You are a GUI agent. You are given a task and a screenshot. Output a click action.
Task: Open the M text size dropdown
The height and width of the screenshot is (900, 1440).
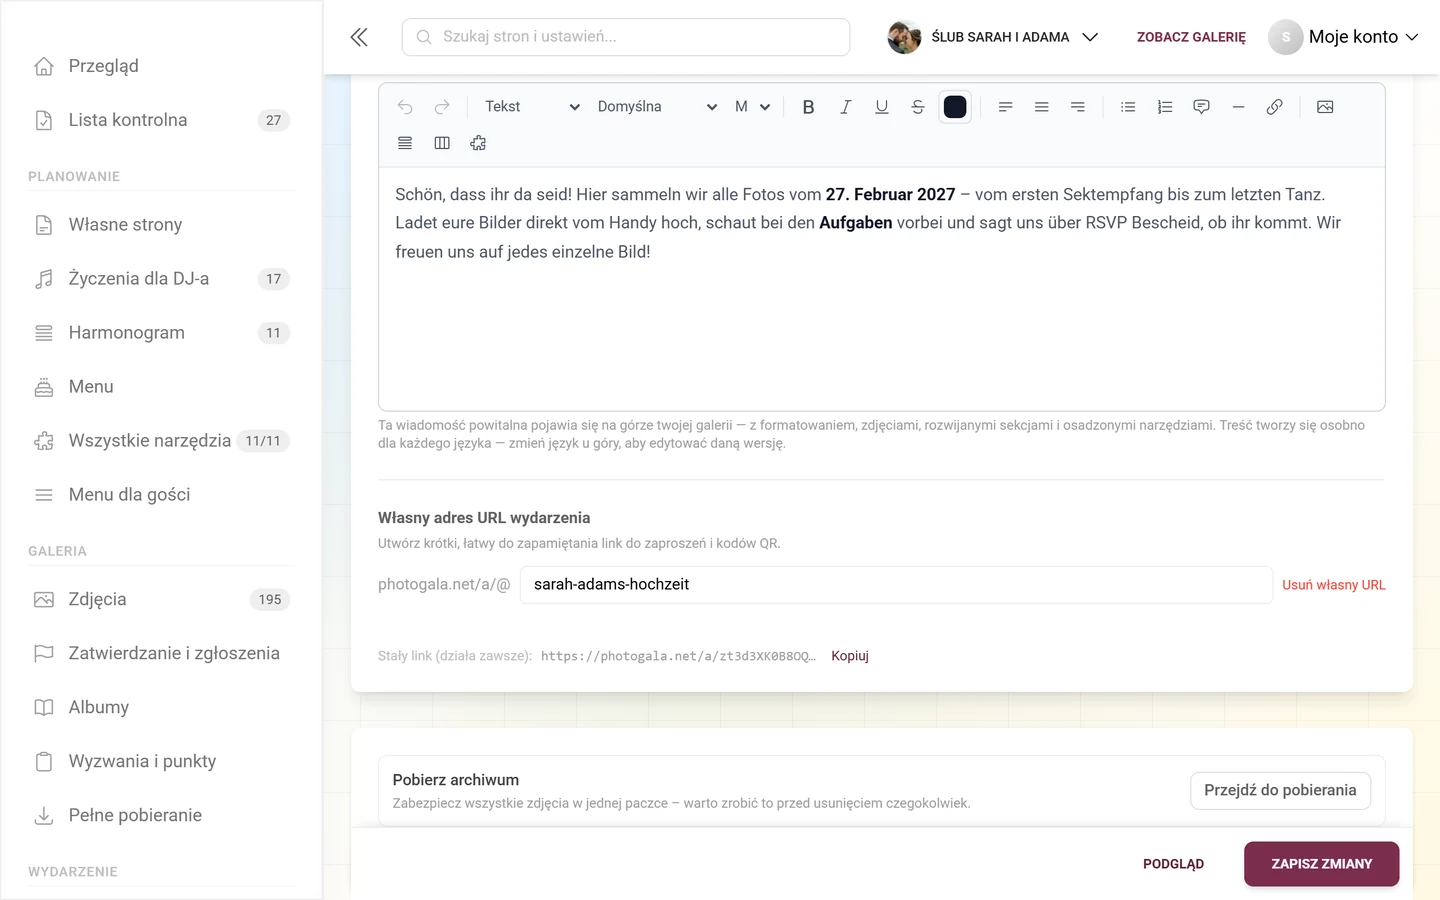pyautogui.click(x=752, y=107)
